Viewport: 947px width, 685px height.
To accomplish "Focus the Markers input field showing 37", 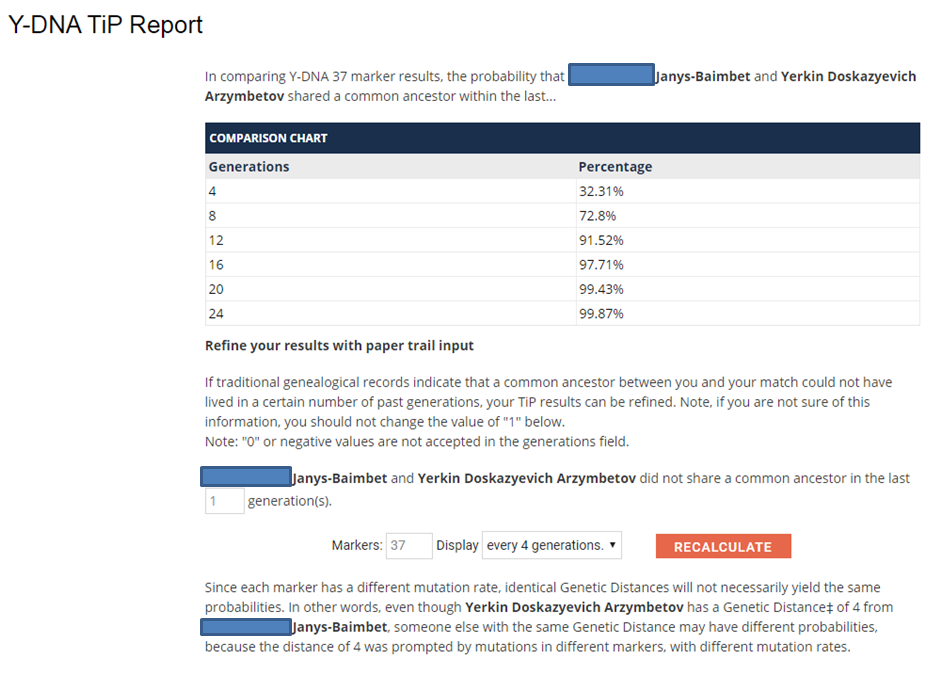I will (409, 545).
